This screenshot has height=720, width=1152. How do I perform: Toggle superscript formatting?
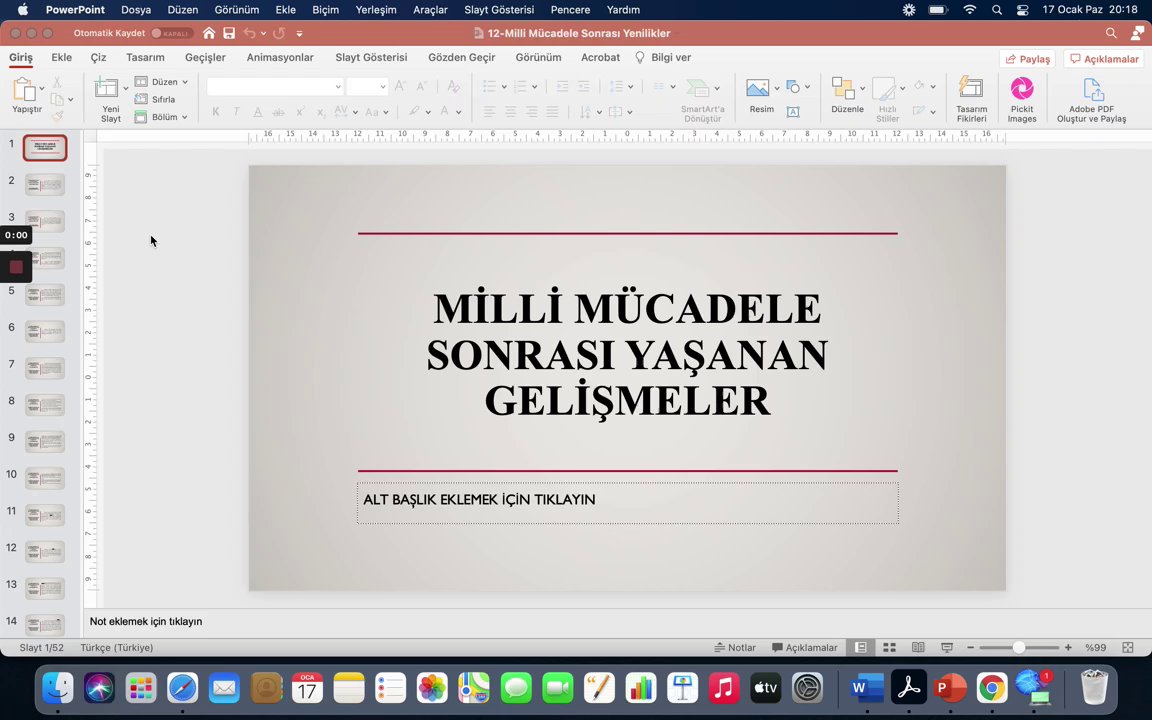(x=300, y=112)
